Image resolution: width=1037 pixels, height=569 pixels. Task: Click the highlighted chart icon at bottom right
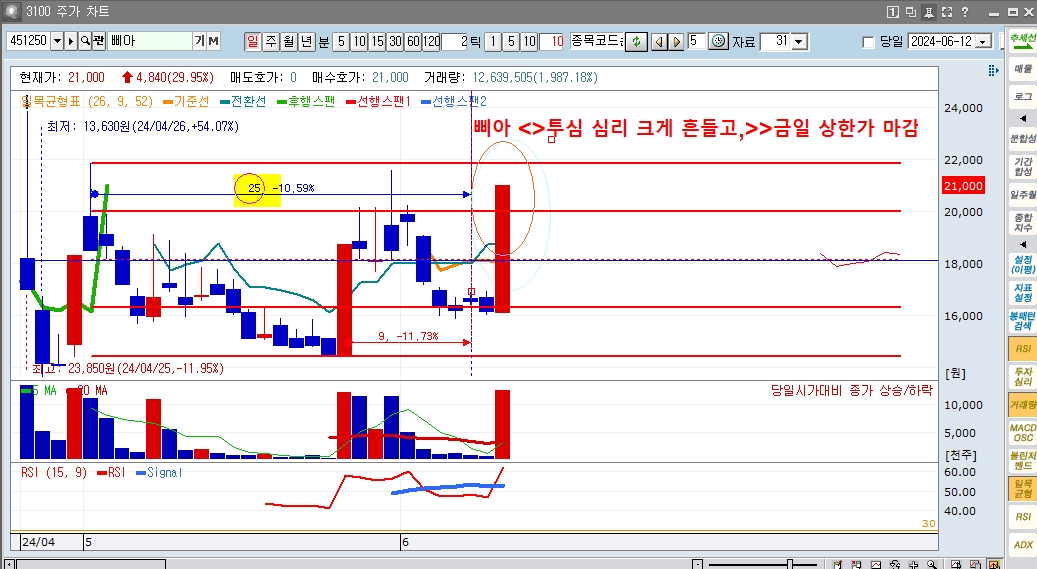993,564
